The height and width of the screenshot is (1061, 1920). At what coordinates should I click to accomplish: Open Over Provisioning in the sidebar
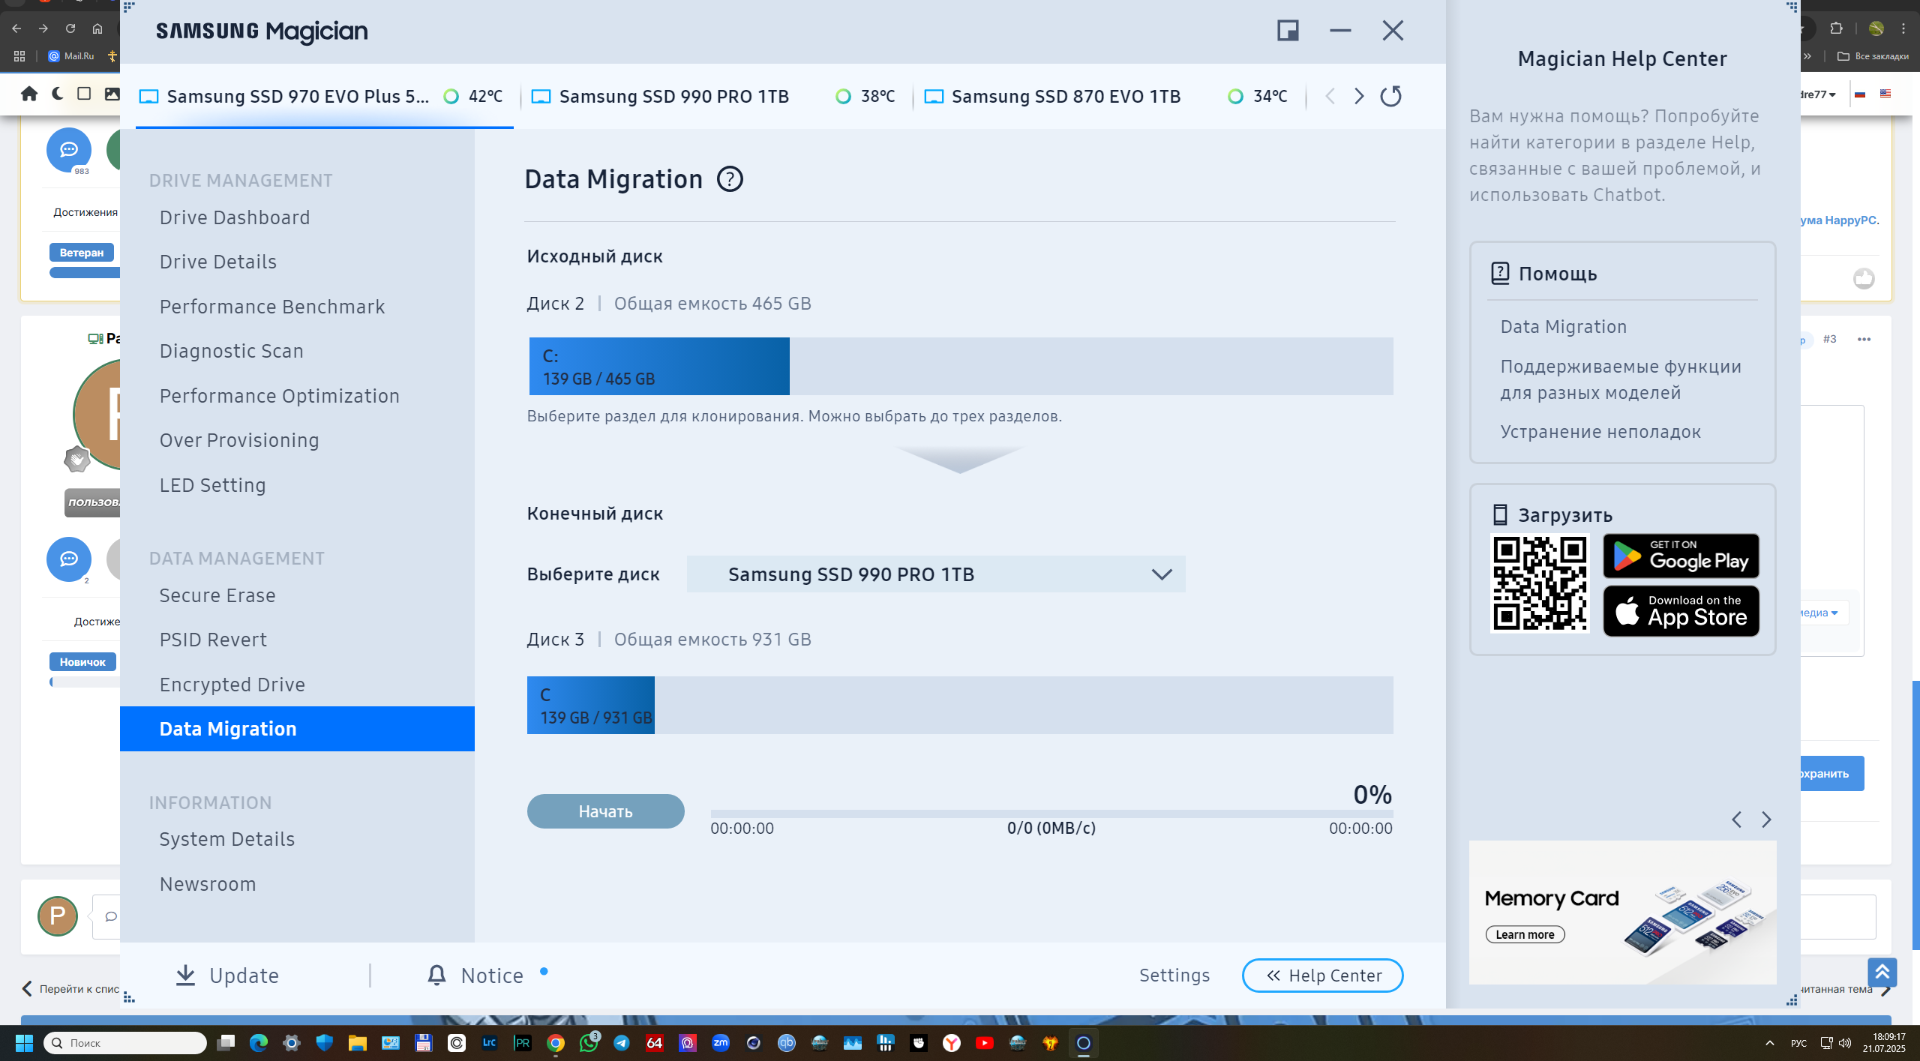pos(239,440)
